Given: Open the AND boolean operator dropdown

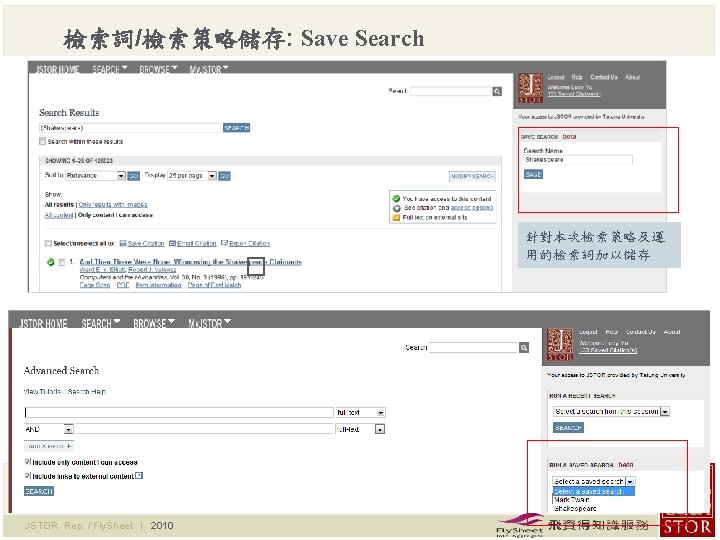Looking at the screenshot, I should pos(49,429).
